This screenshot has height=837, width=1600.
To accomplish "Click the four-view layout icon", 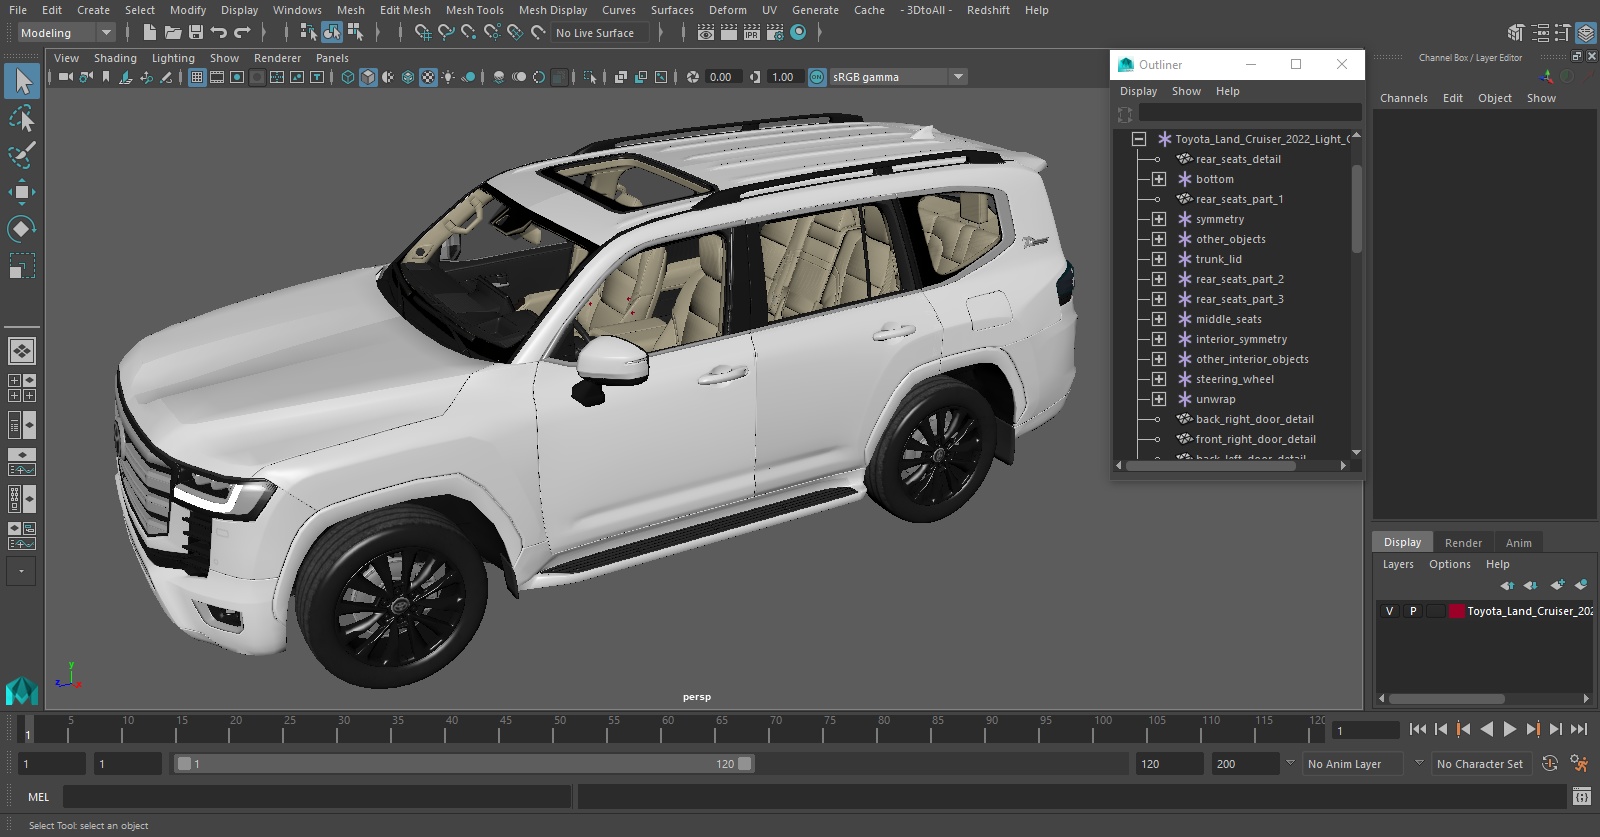I will pyautogui.click(x=22, y=388).
